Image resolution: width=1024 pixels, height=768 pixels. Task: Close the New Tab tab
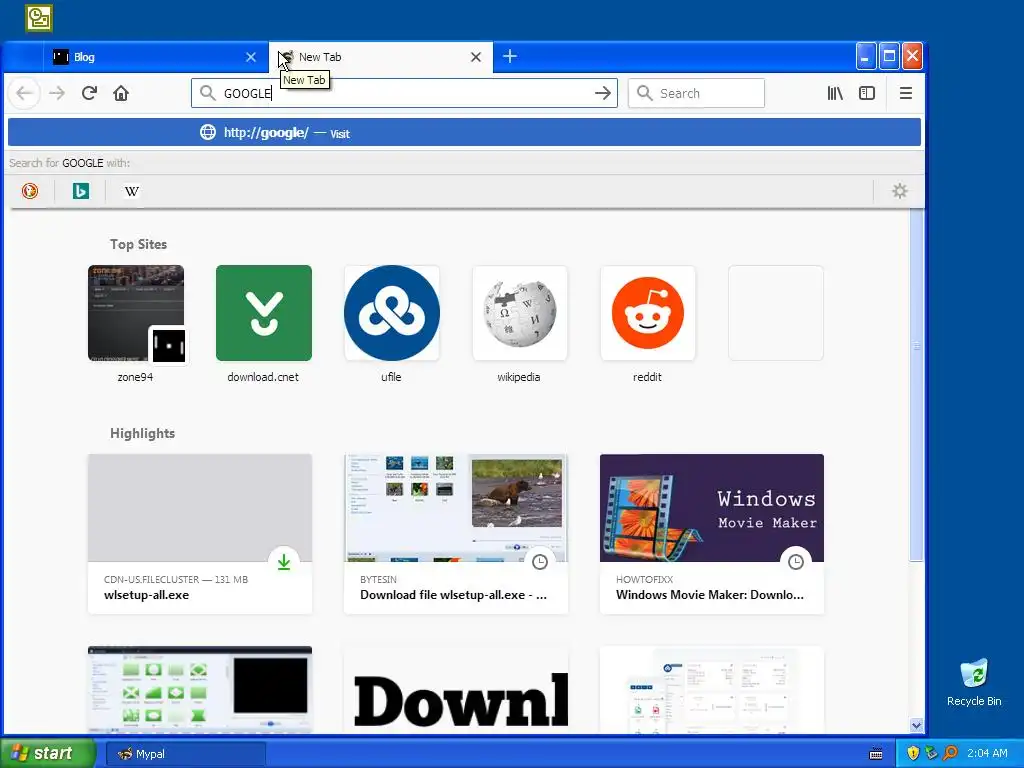pyautogui.click(x=476, y=57)
